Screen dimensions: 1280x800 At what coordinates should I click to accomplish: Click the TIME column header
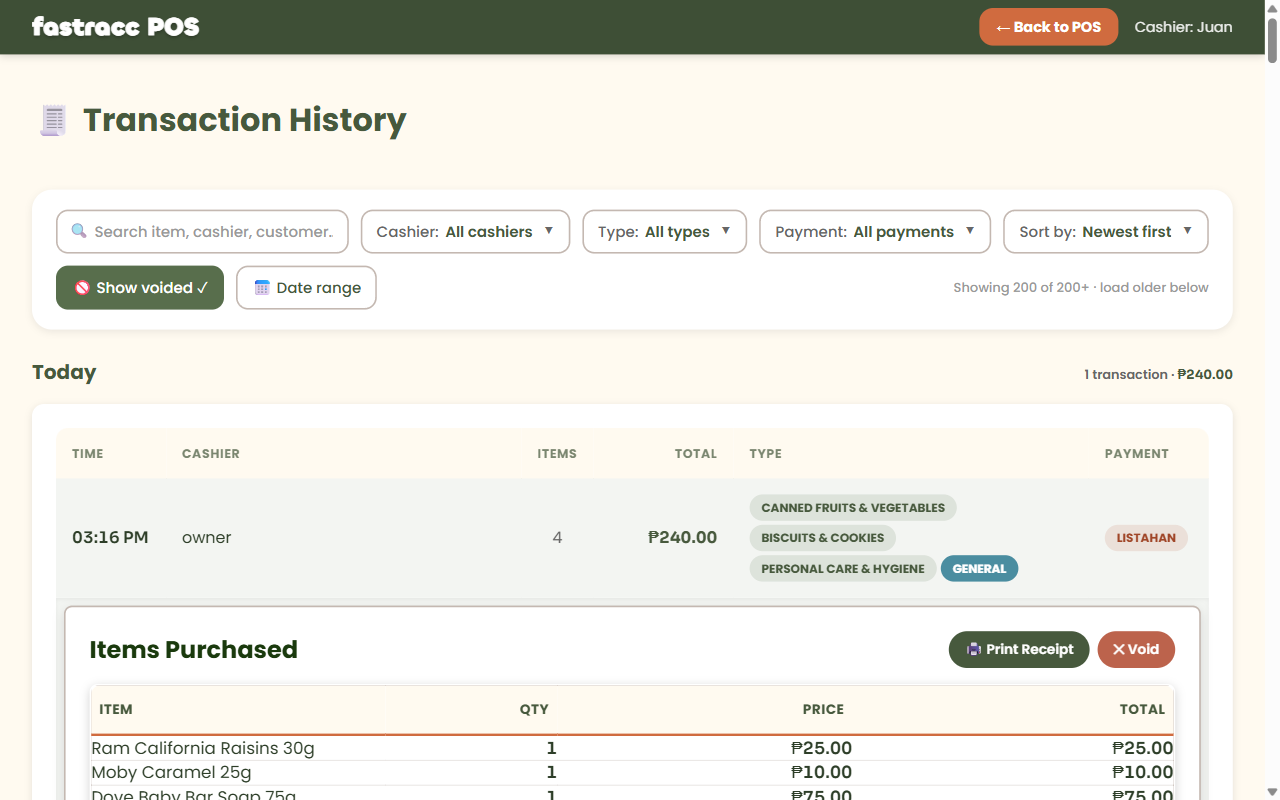click(88, 454)
